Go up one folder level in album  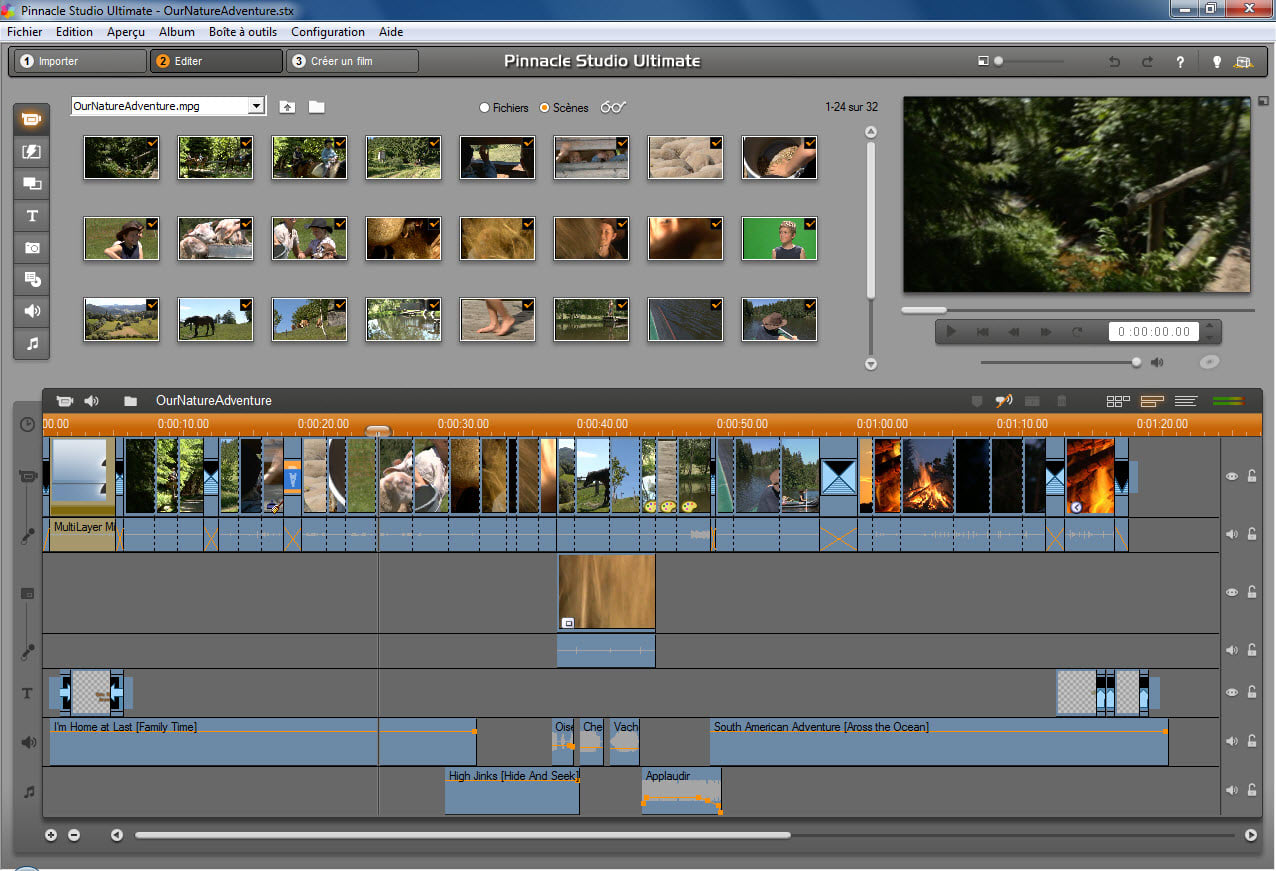coord(287,107)
